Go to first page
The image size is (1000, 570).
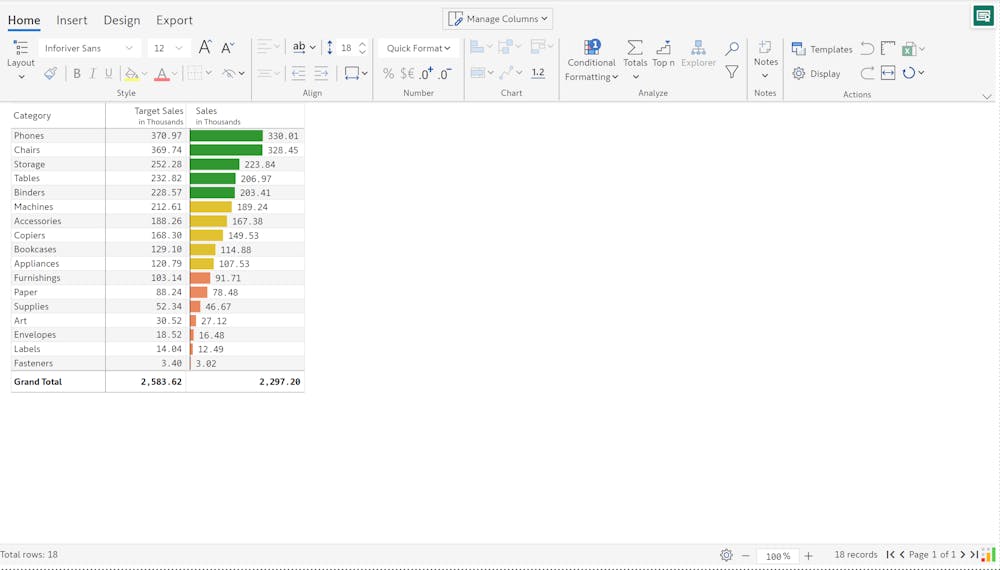(890, 555)
